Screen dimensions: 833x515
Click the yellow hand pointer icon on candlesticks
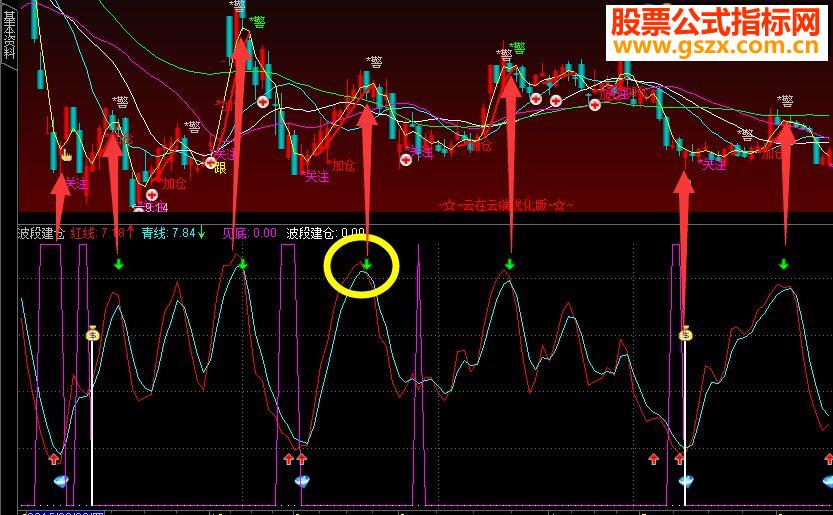(x=66, y=155)
